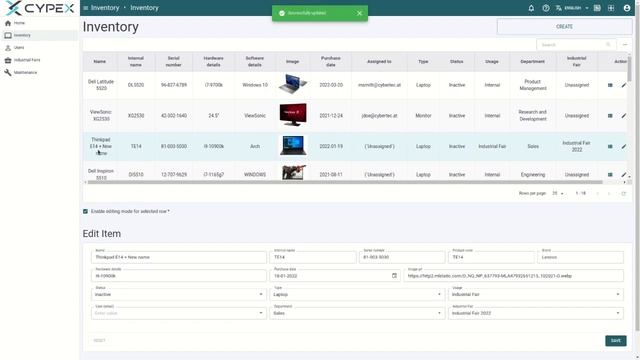The height and width of the screenshot is (360, 640).
Task: Change the rows per page dropdown
Action: pyautogui.click(x=558, y=193)
